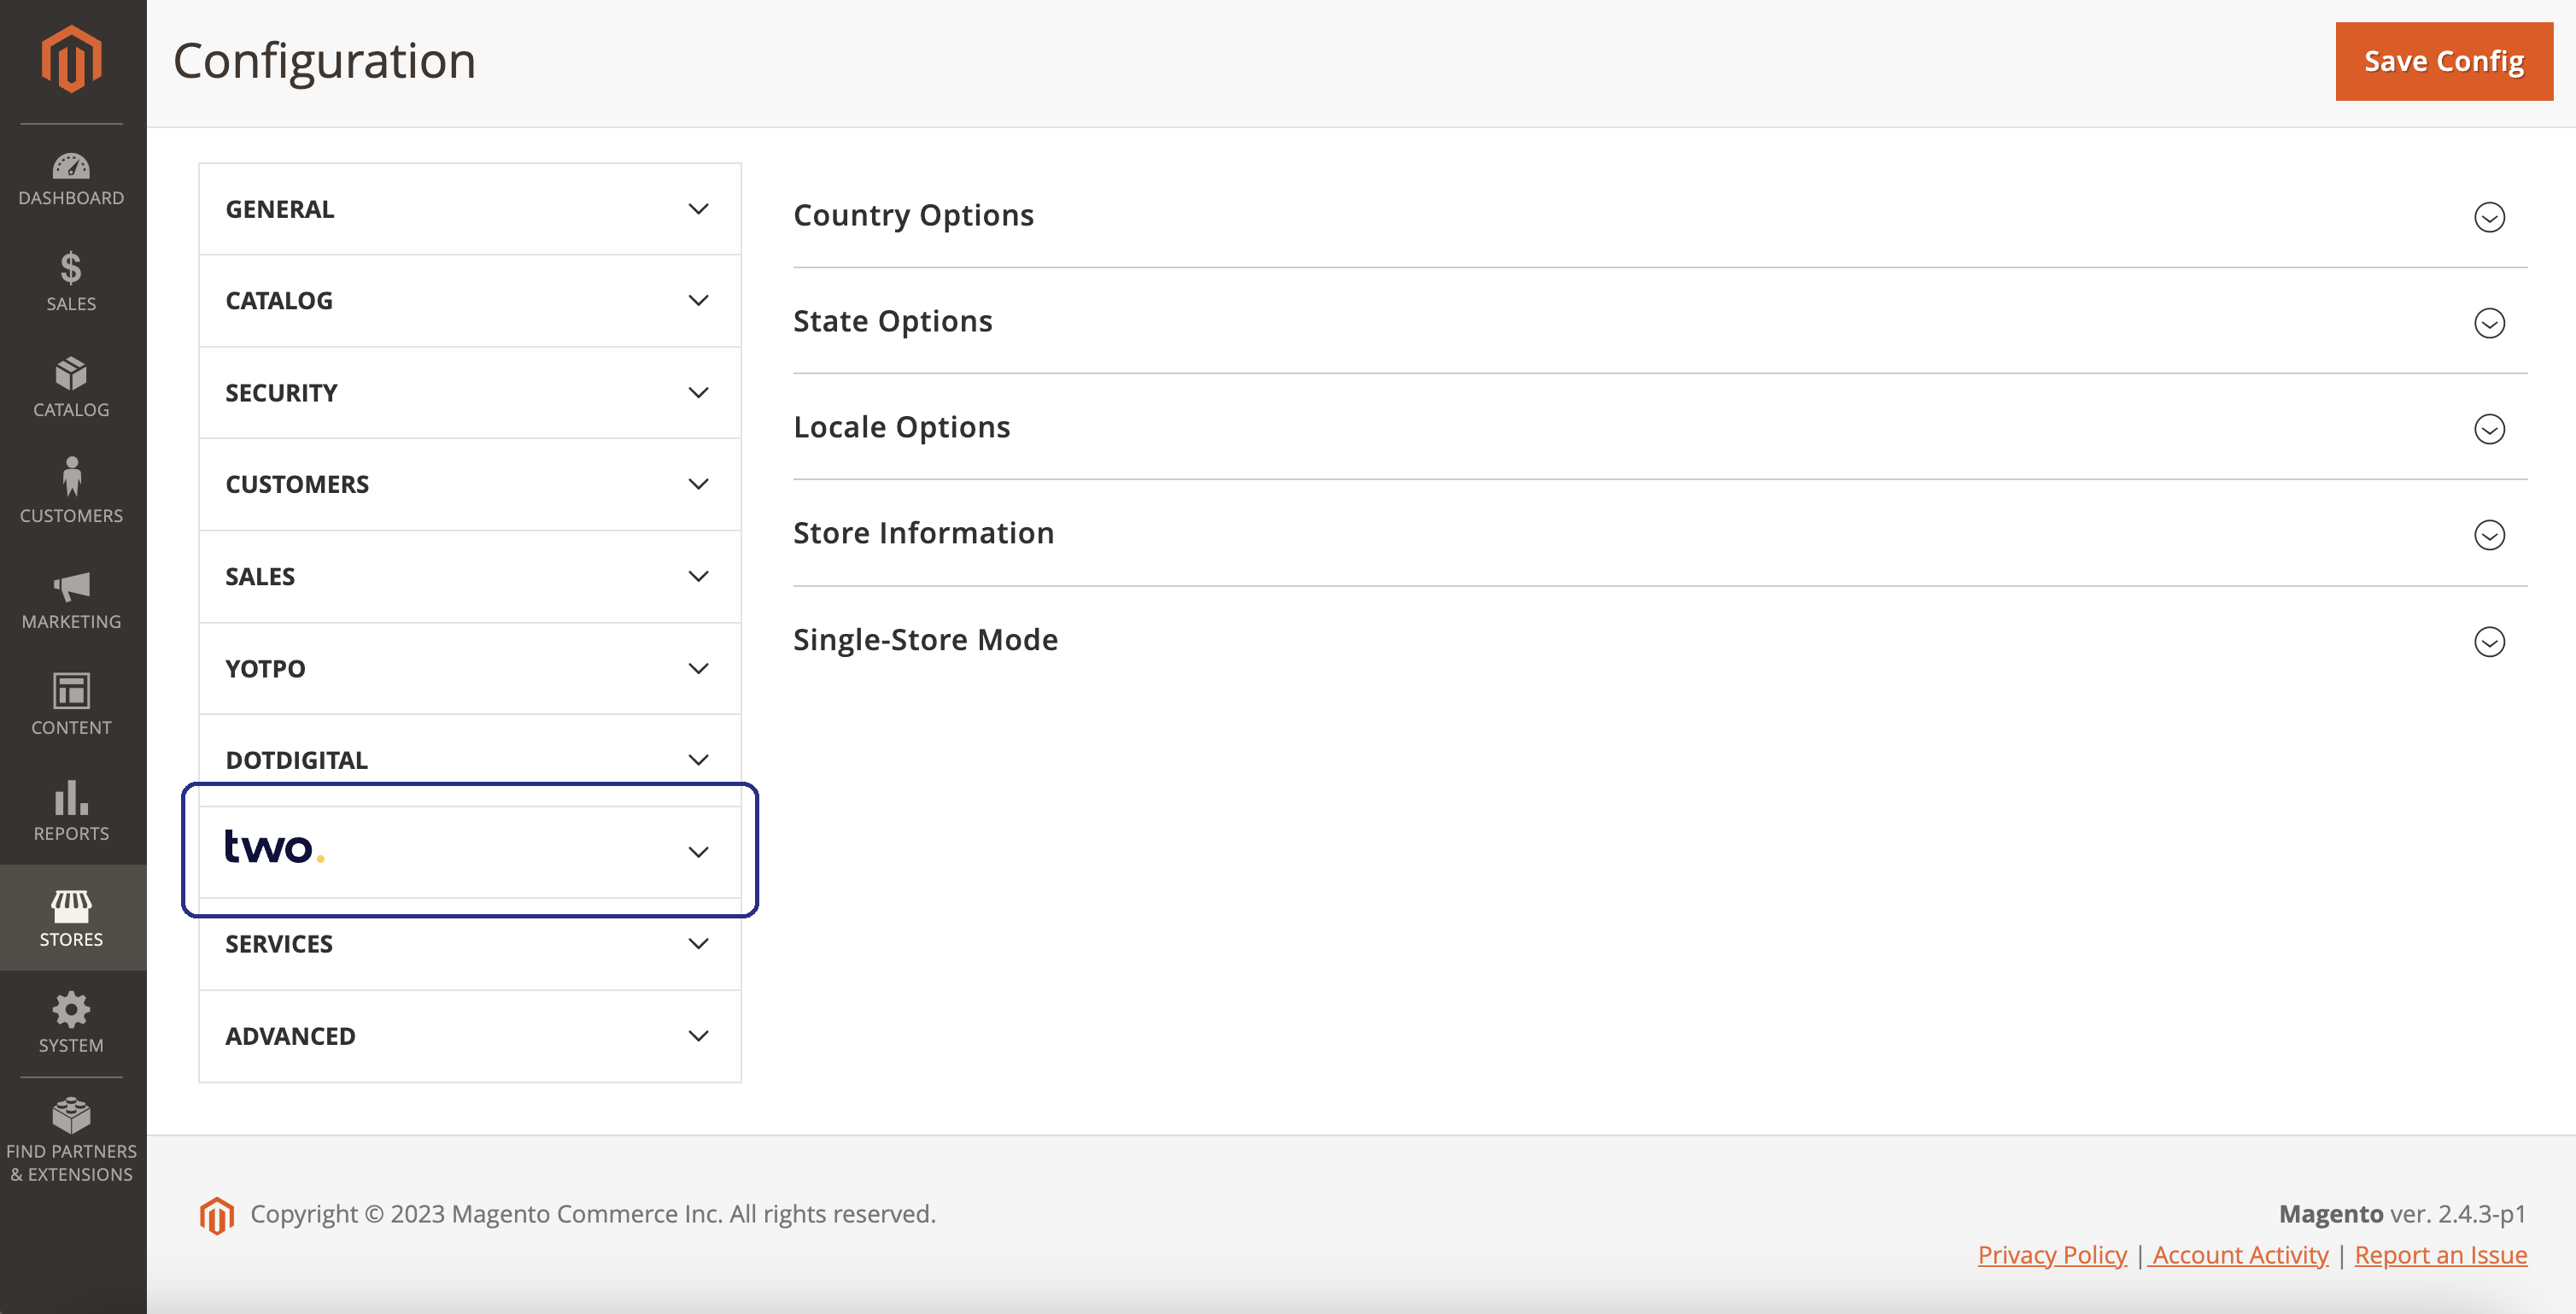The width and height of the screenshot is (2576, 1314).
Task: Open the Account Activity link
Action: click(x=2239, y=1255)
